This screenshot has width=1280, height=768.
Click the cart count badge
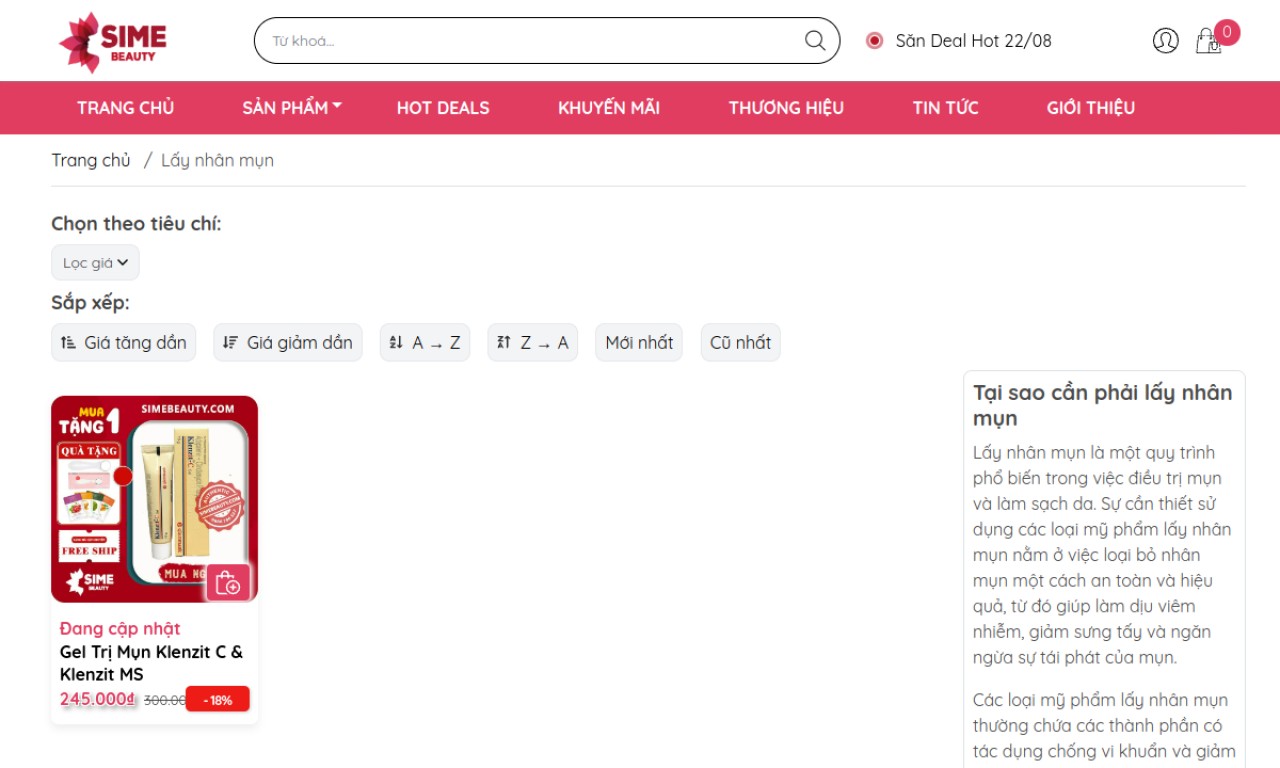(1227, 32)
